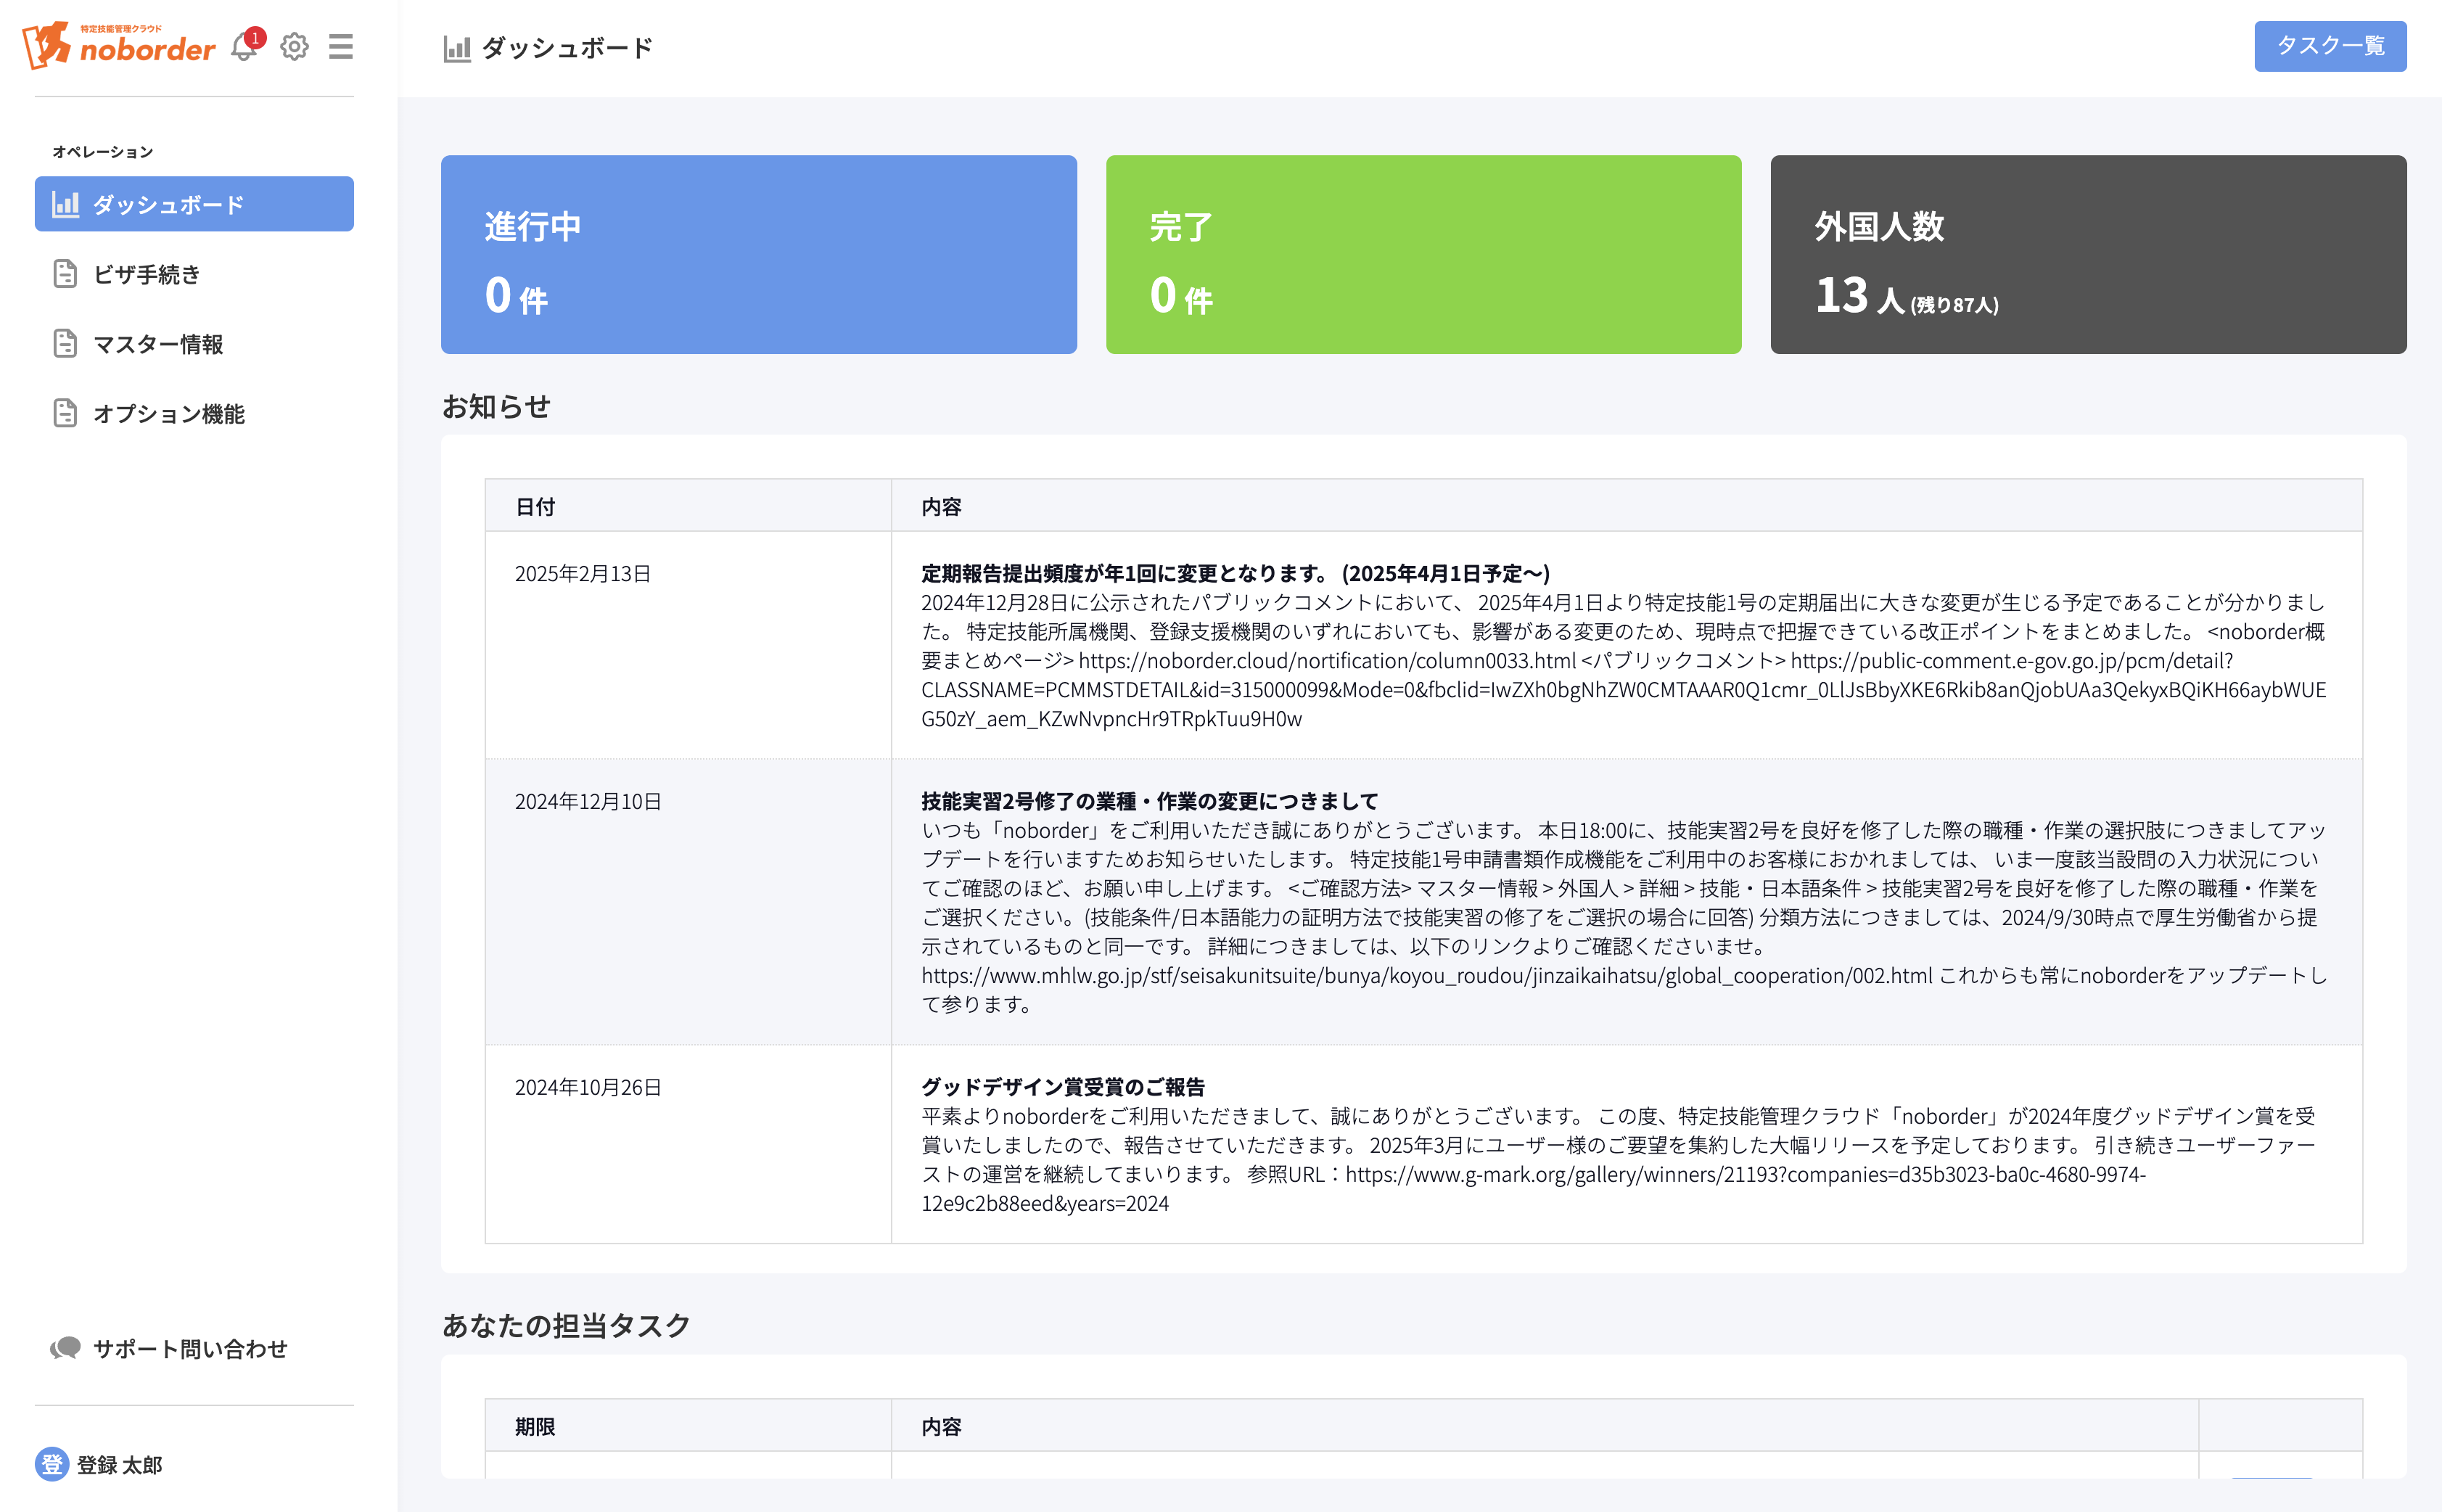Expand the オプション機能 menu

pyautogui.click(x=168, y=413)
